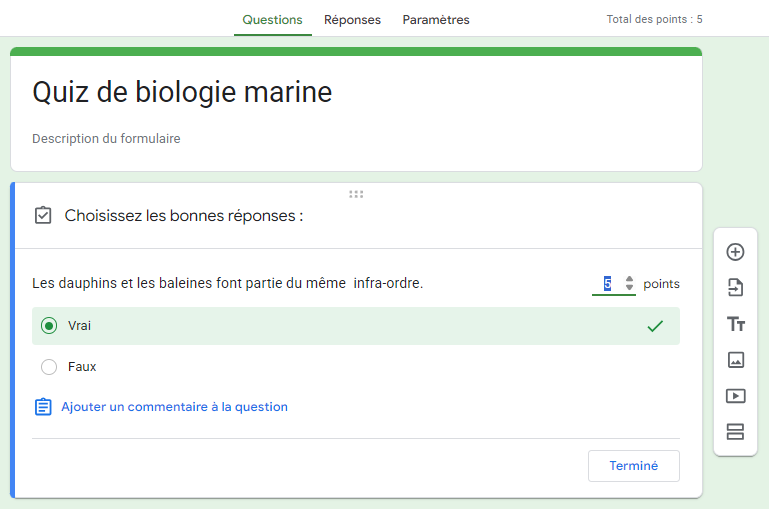This screenshot has width=769, height=509.
Task: Click the drag handle above the question
Action: (x=356, y=194)
